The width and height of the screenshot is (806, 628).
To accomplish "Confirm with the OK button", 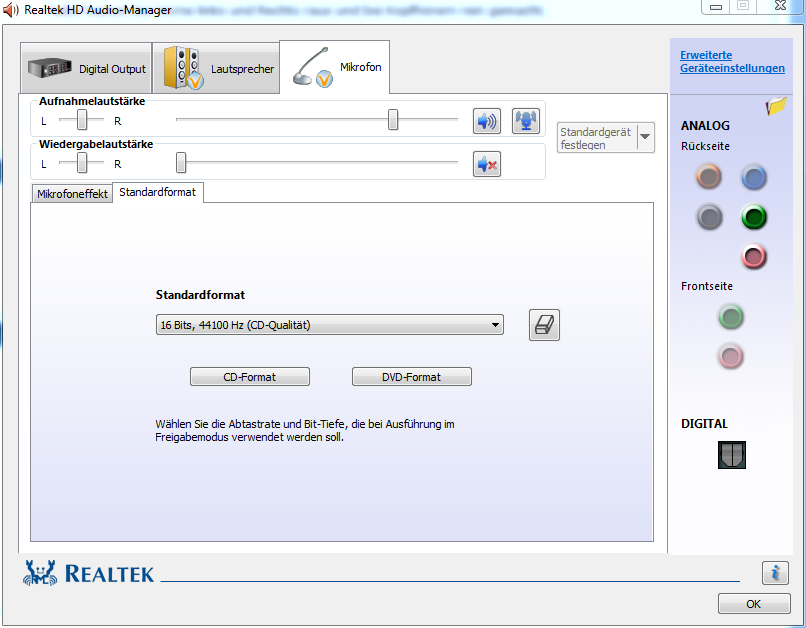I will click(754, 604).
